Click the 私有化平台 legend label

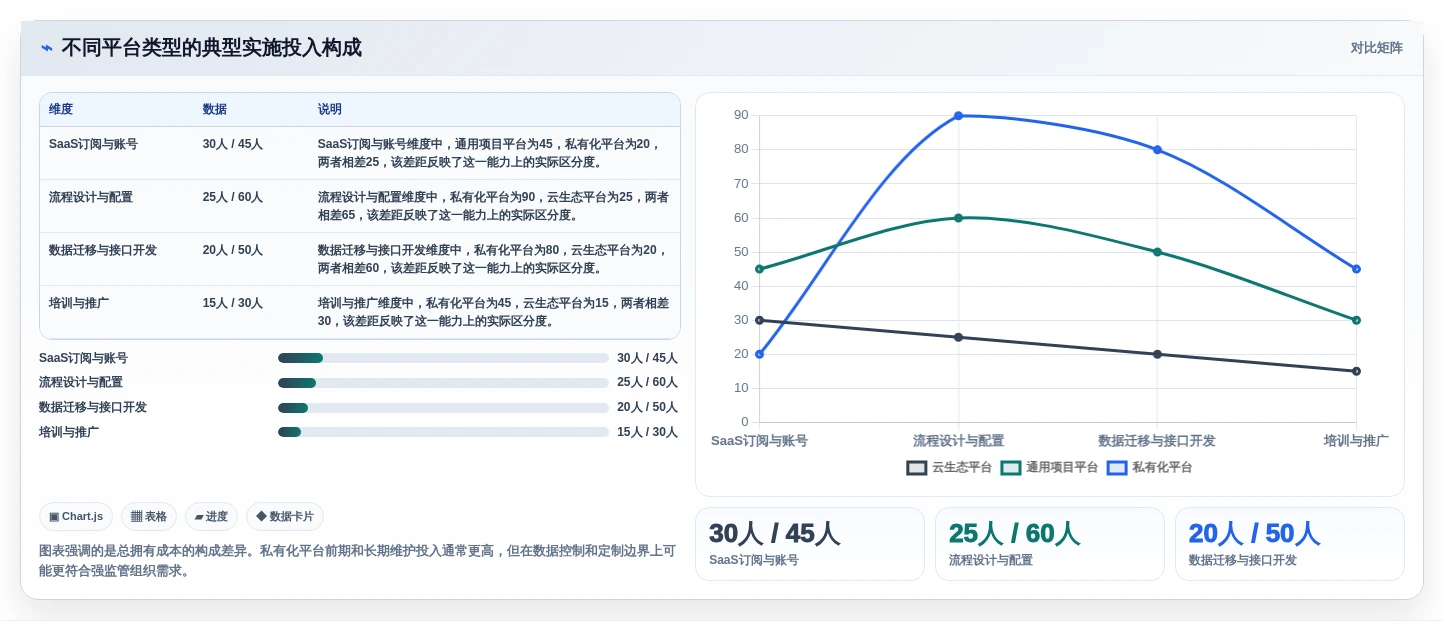1162,468
